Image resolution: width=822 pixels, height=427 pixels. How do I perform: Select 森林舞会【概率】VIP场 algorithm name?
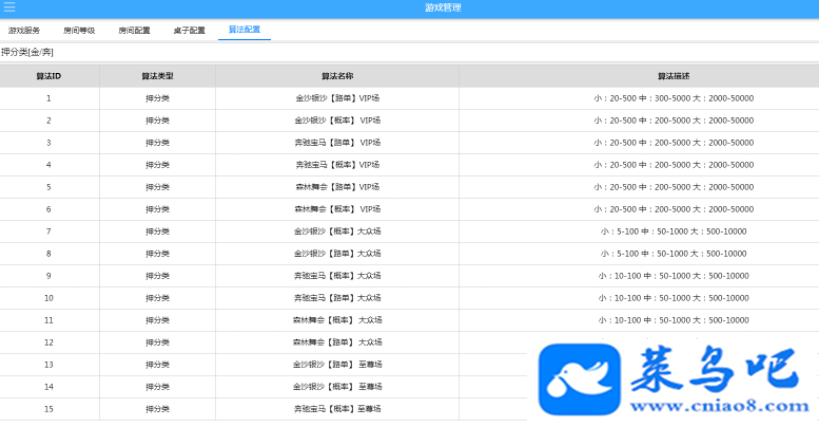pos(337,209)
